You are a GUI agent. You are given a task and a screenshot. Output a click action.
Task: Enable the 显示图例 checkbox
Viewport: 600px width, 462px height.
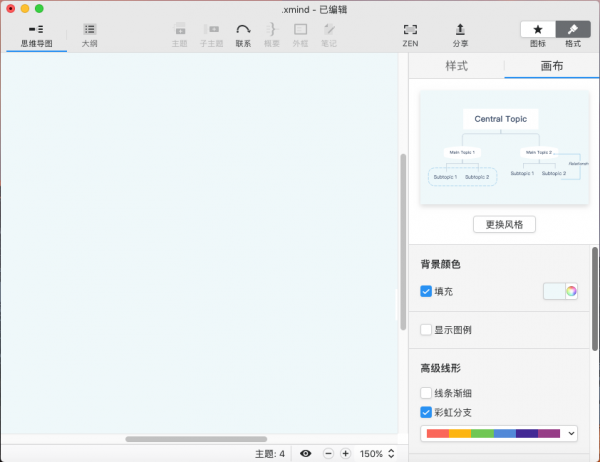point(426,330)
